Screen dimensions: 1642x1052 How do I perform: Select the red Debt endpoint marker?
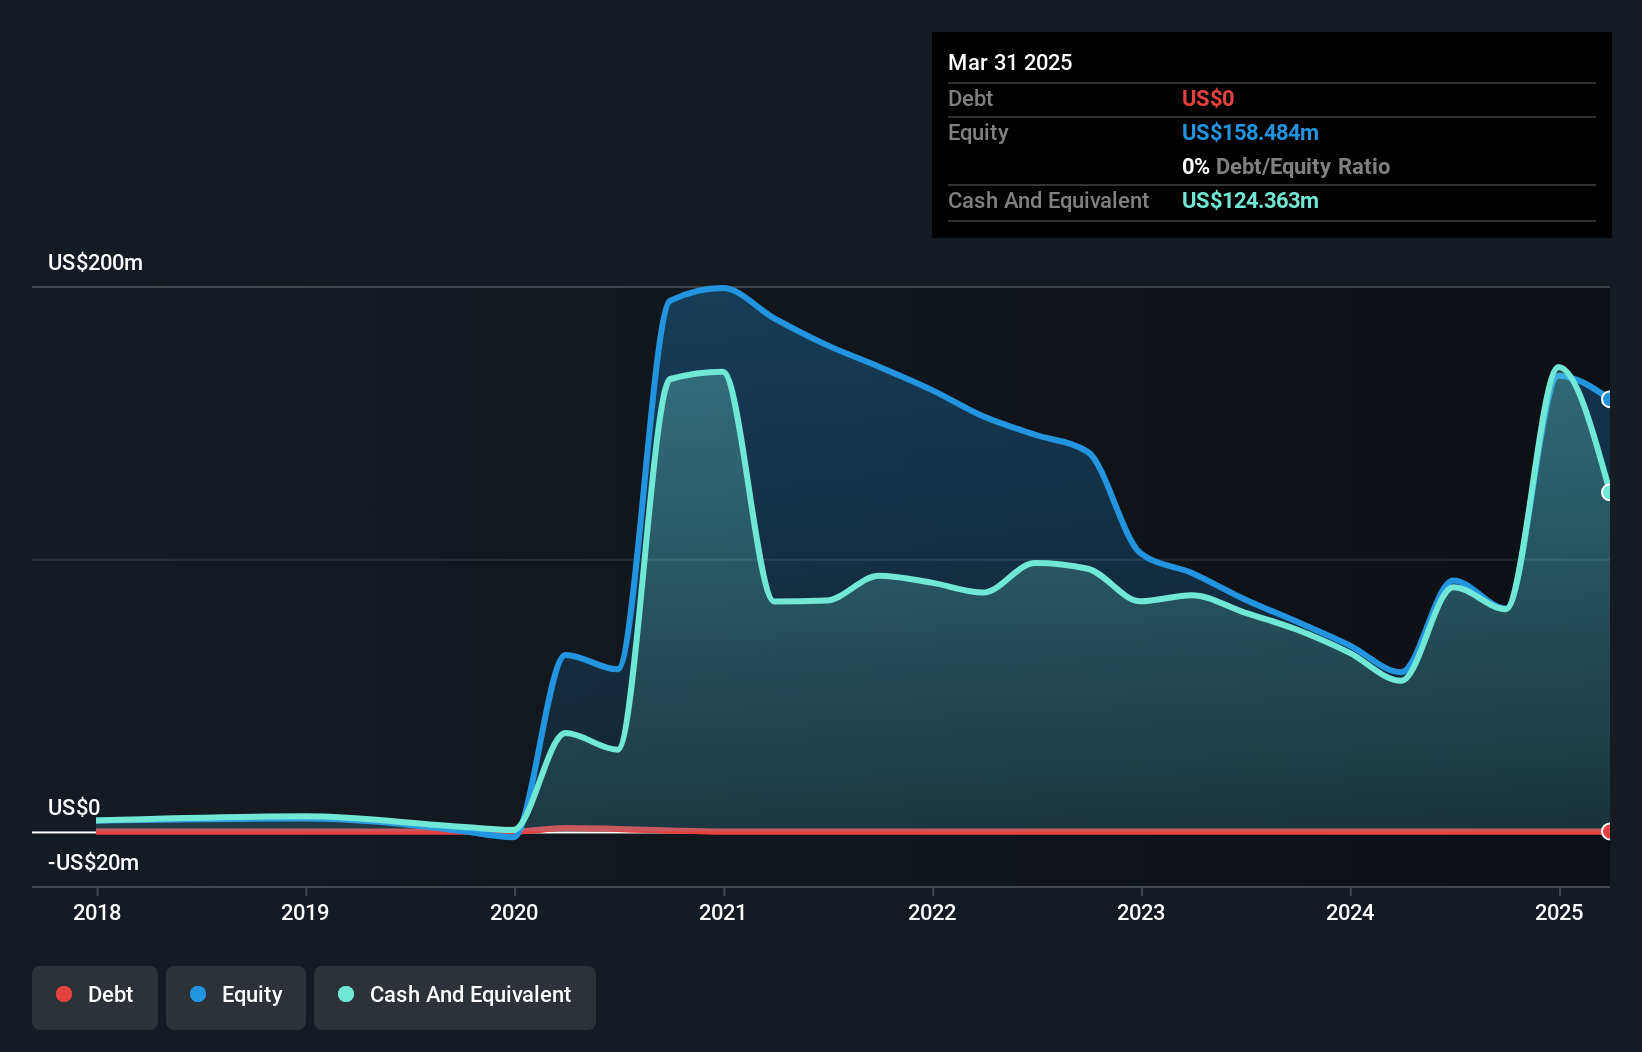coord(1608,831)
